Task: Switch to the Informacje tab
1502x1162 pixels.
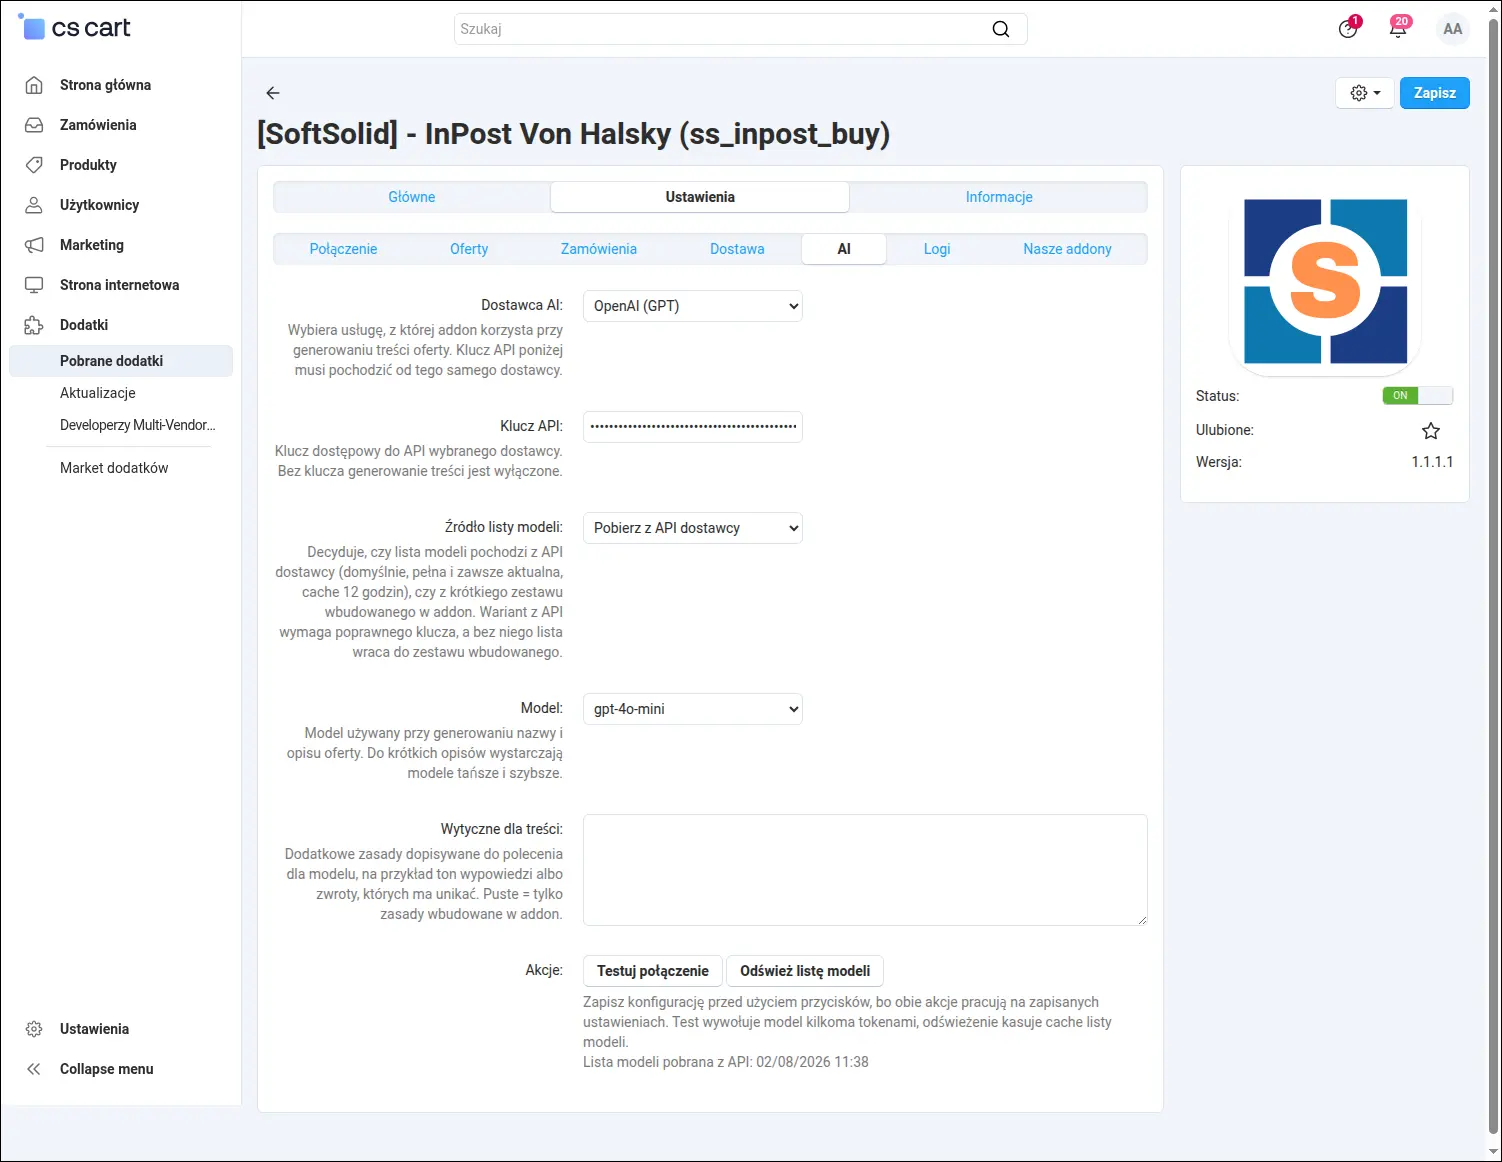Action: pyautogui.click(x=999, y=197)
